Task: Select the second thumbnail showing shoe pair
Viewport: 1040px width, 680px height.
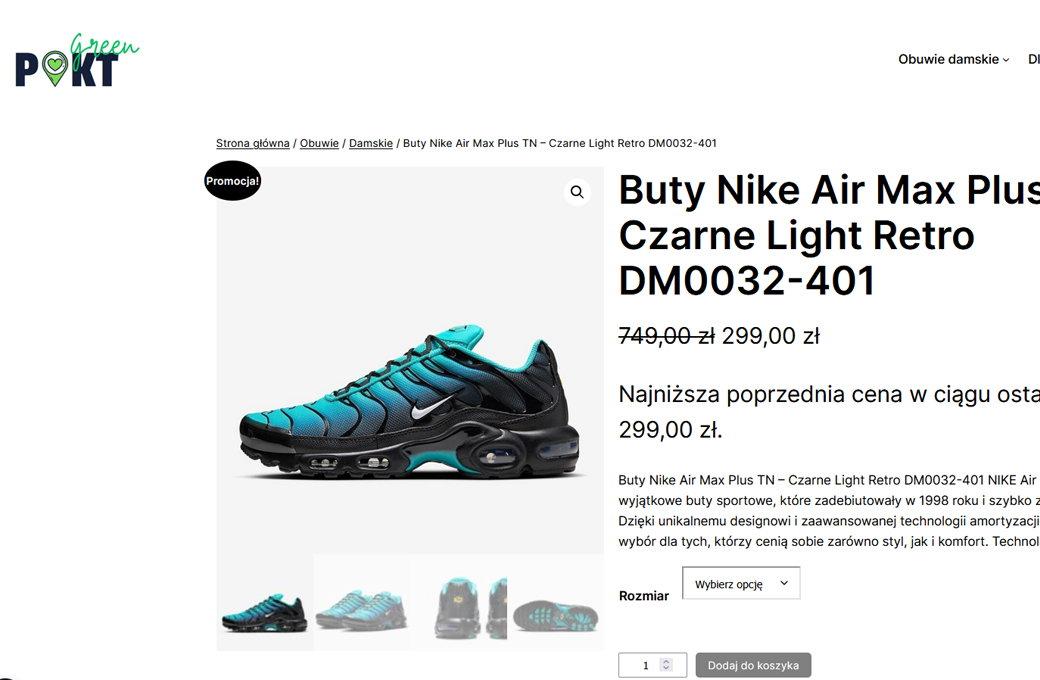Action: pyautogui.click(x=361, y=602)
